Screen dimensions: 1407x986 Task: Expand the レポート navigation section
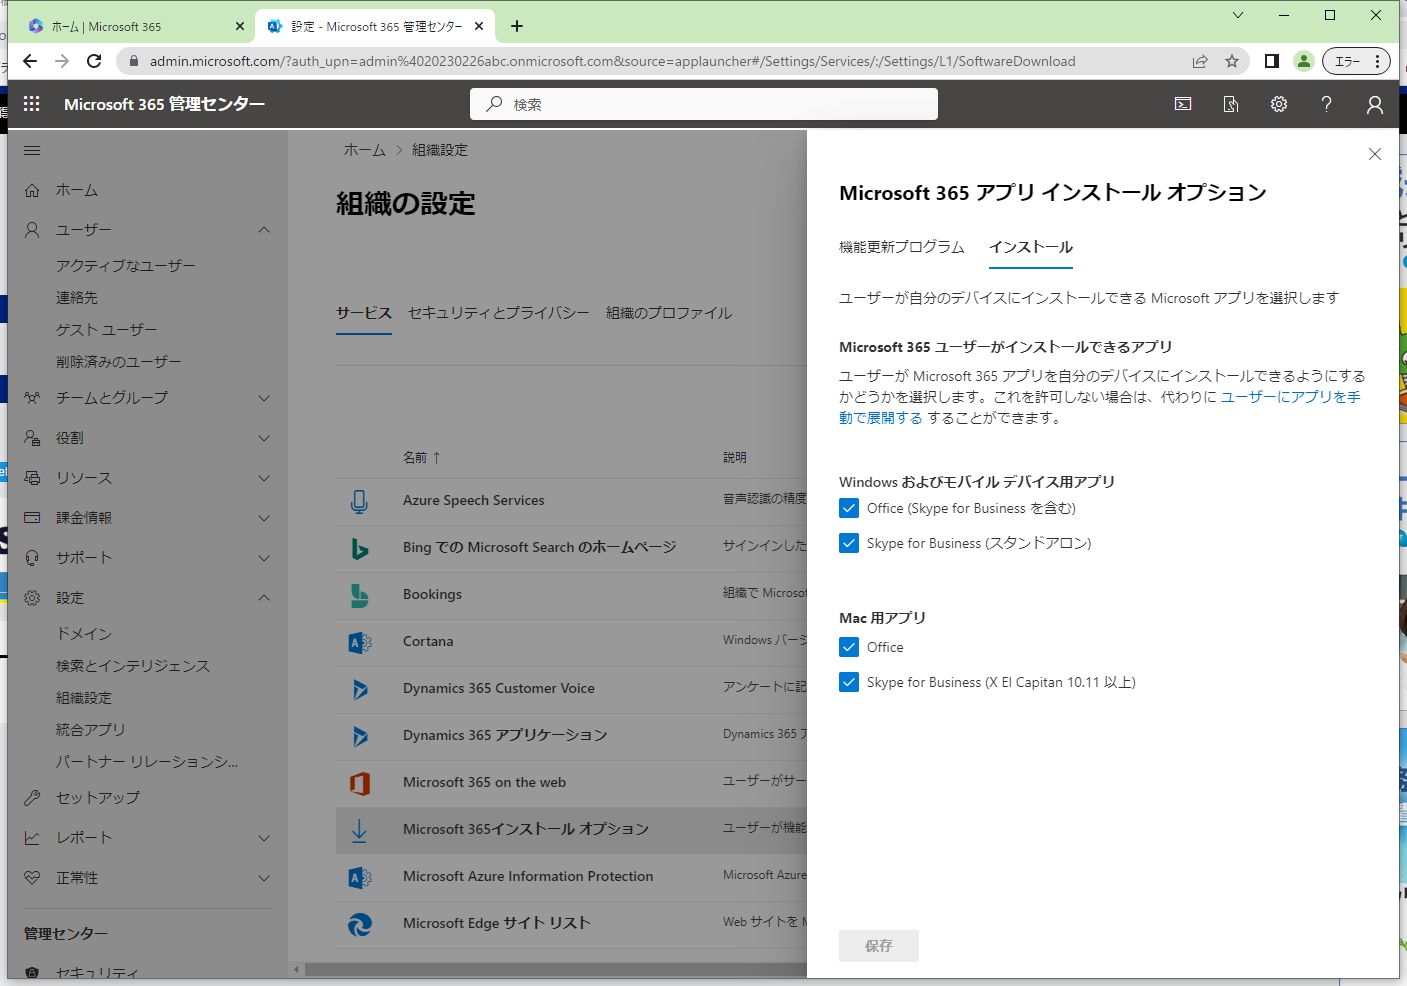pyautogui.click(x=264, y=838)
